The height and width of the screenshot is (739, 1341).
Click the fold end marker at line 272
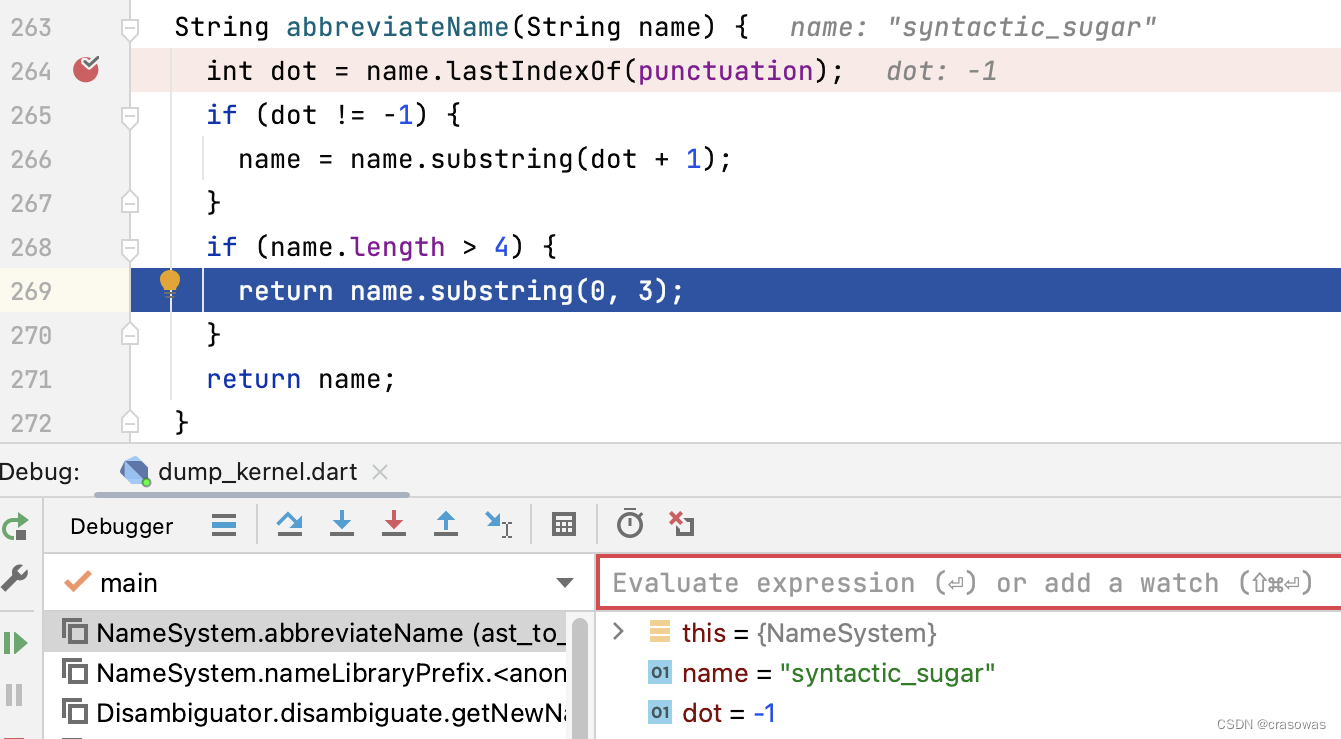click(130, 422)
